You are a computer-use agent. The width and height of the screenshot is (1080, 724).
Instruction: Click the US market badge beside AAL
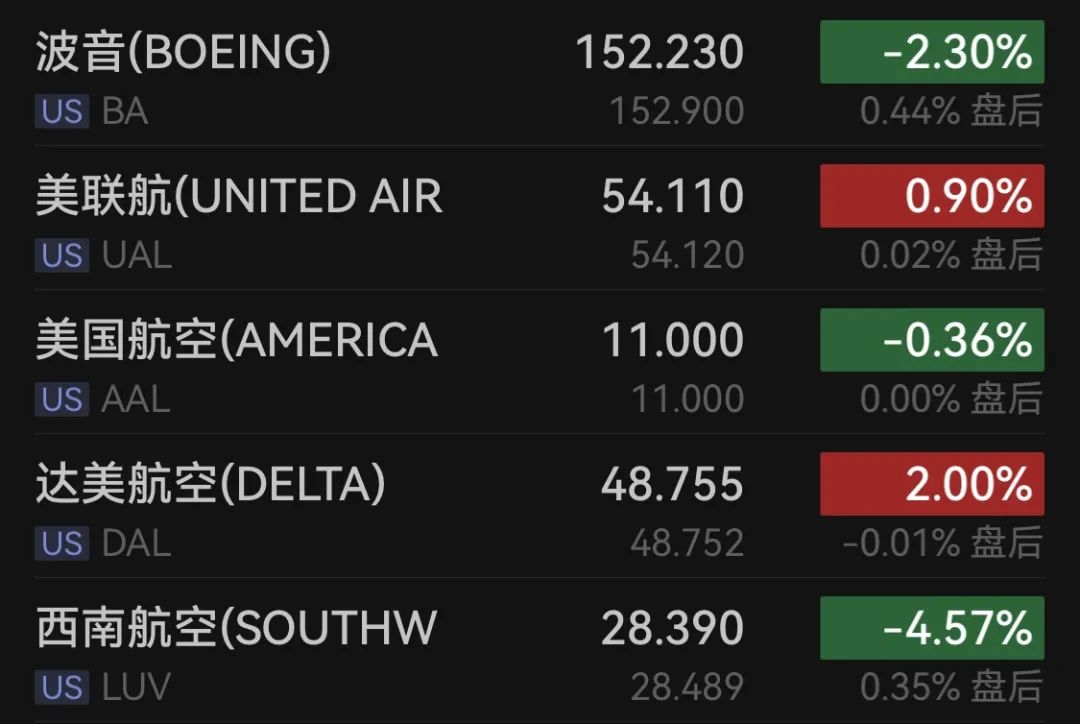click(62, 399)
